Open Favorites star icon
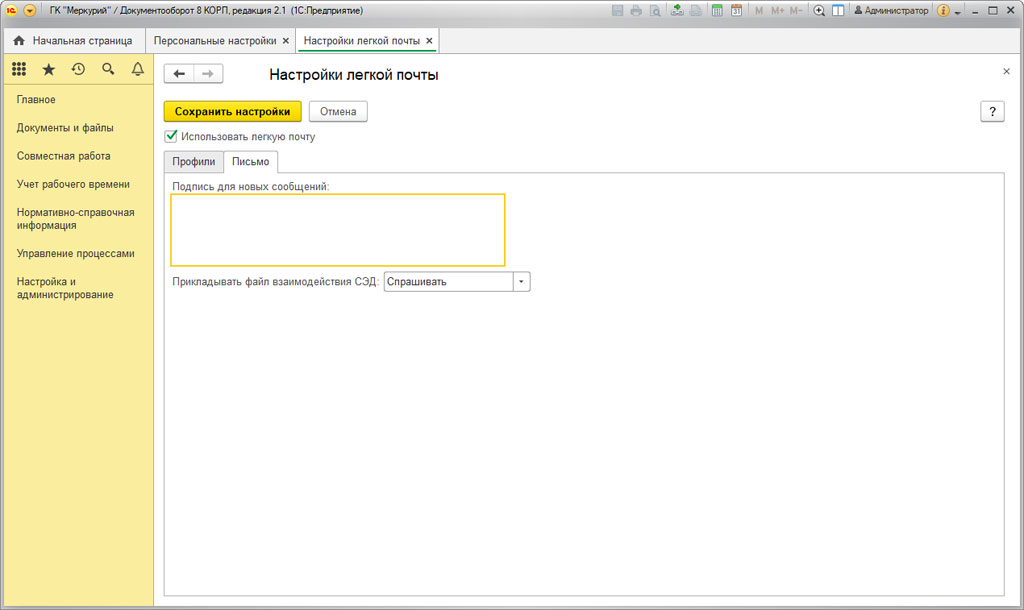The image size is (1024, 610). [x=48, y=69]
